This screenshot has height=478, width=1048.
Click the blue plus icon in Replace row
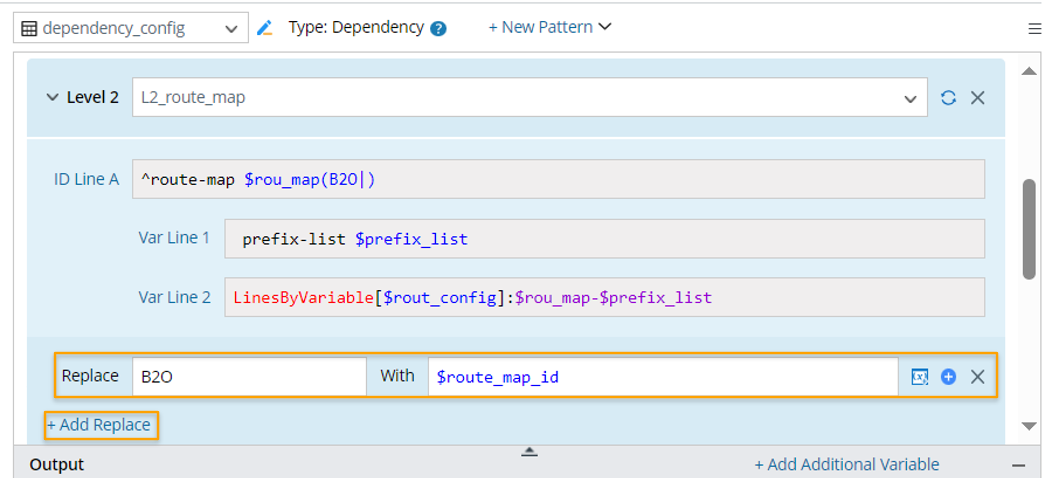[949, 377]
